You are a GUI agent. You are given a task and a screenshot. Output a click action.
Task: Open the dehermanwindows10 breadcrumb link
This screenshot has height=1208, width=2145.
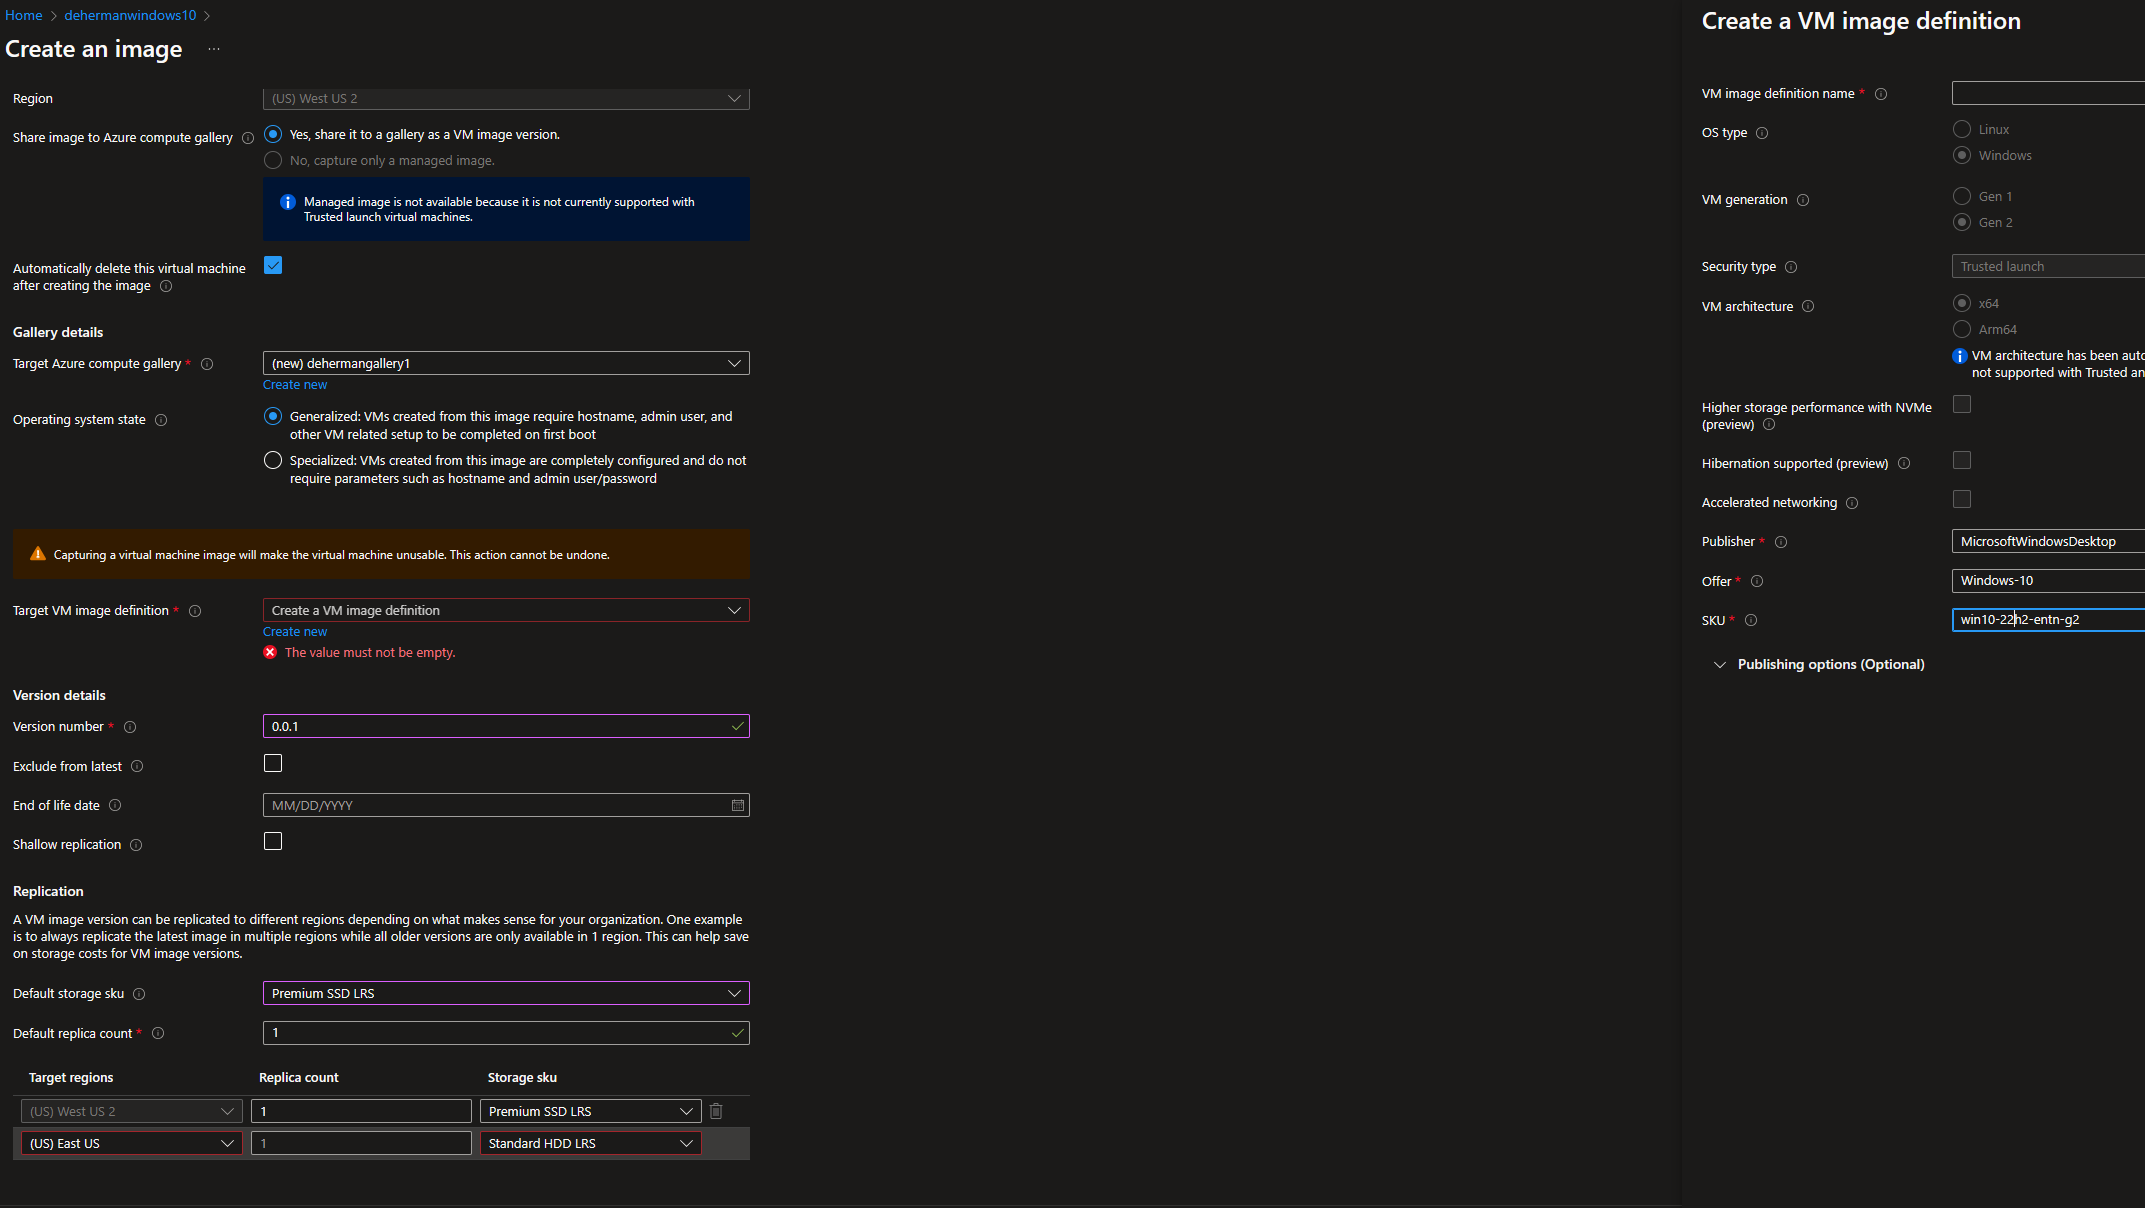pyautogui.click(x=130, y=15)
